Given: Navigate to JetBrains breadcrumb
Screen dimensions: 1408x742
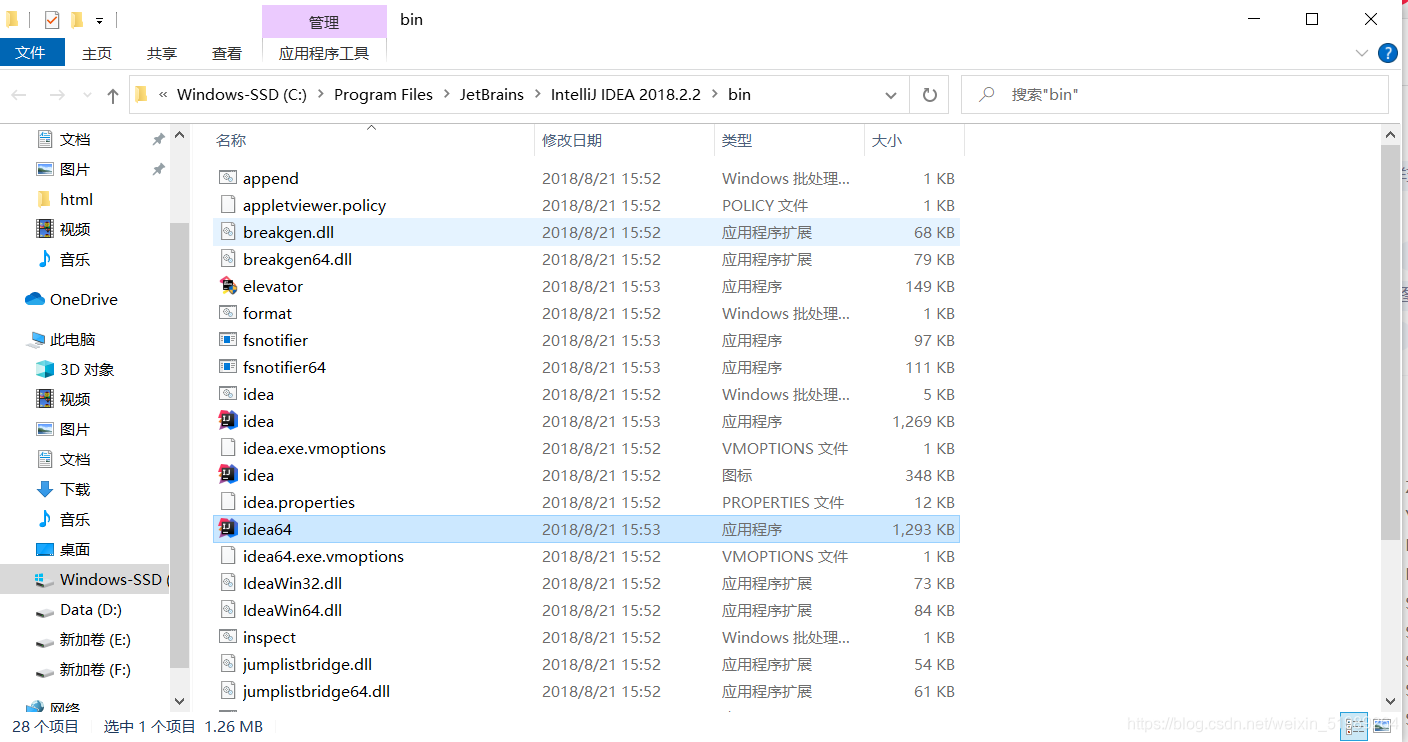Looking at the screenshot, I should [x=491, y=95].
